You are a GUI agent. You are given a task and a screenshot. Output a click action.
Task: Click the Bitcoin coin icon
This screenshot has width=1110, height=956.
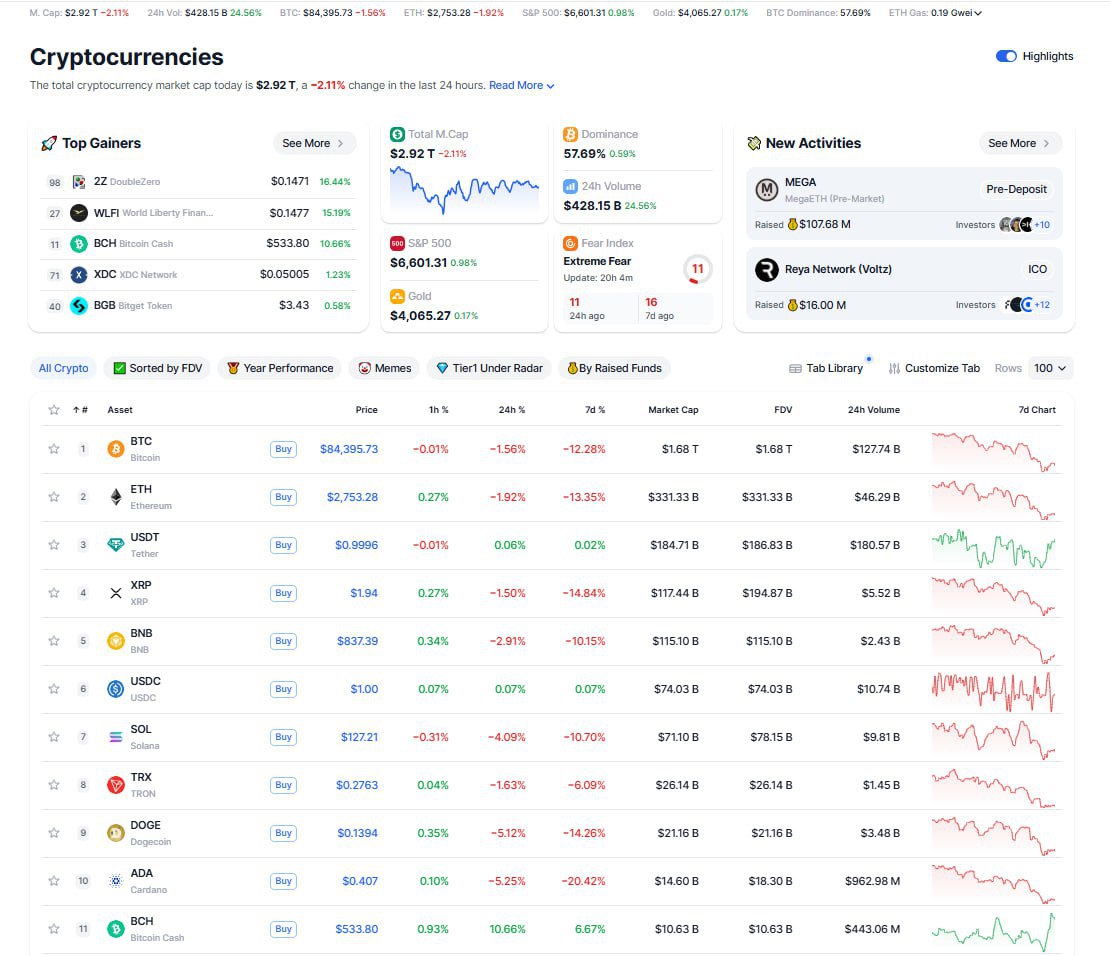point(115,449)
